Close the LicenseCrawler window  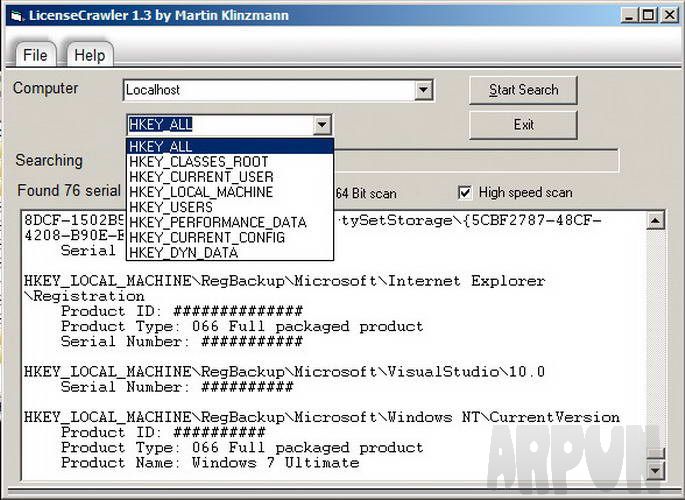(x=670, y=16)
